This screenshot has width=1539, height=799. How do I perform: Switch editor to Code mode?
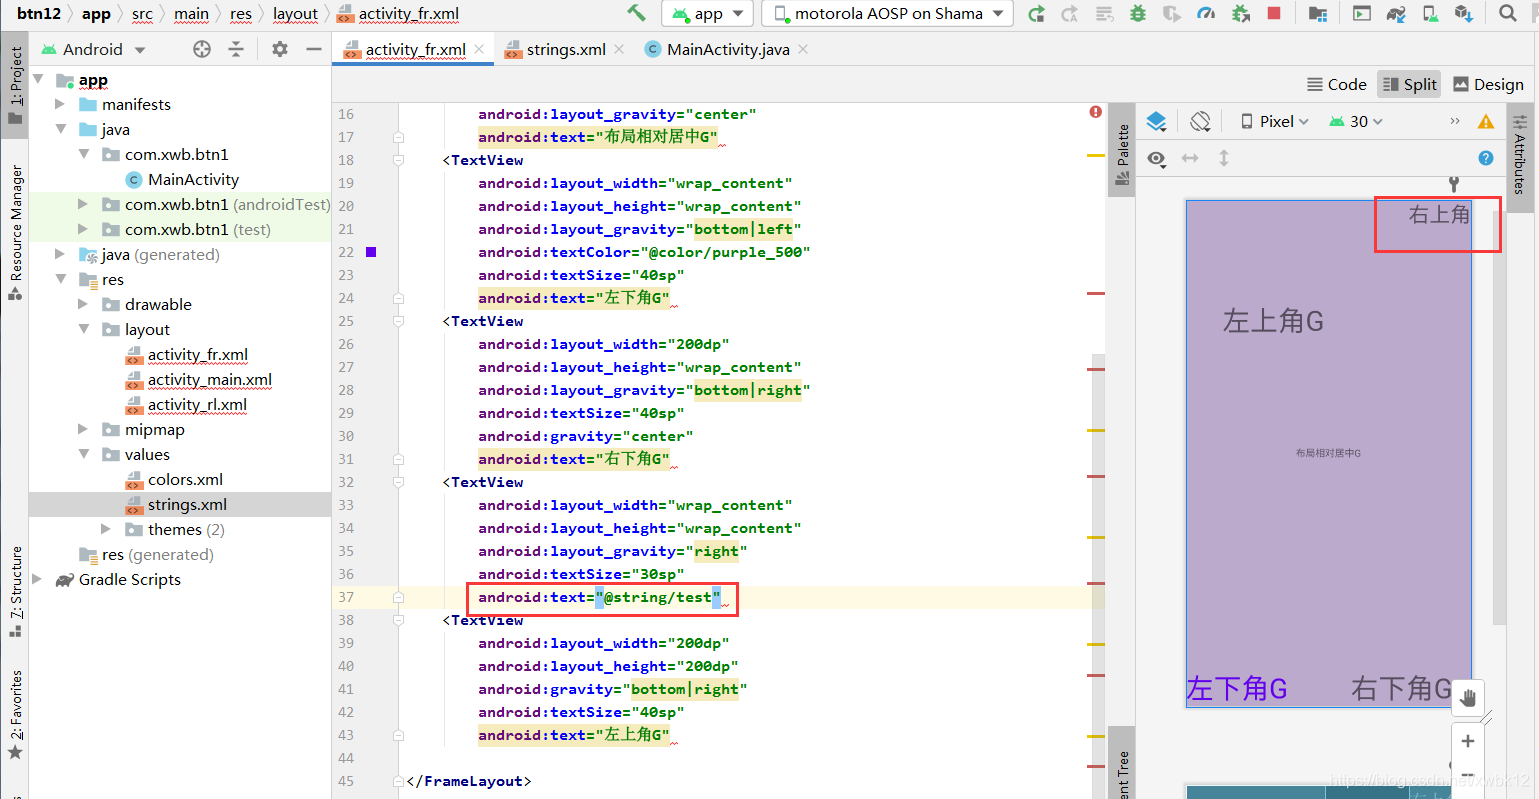pyautogui.click(x=1337, y=84)
